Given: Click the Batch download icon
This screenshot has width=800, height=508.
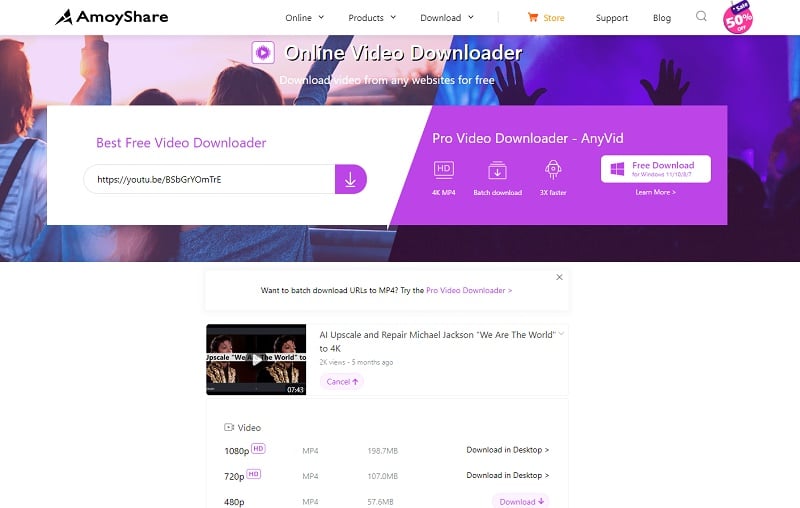Looking at the screenshot, I should tap(497, 170).
